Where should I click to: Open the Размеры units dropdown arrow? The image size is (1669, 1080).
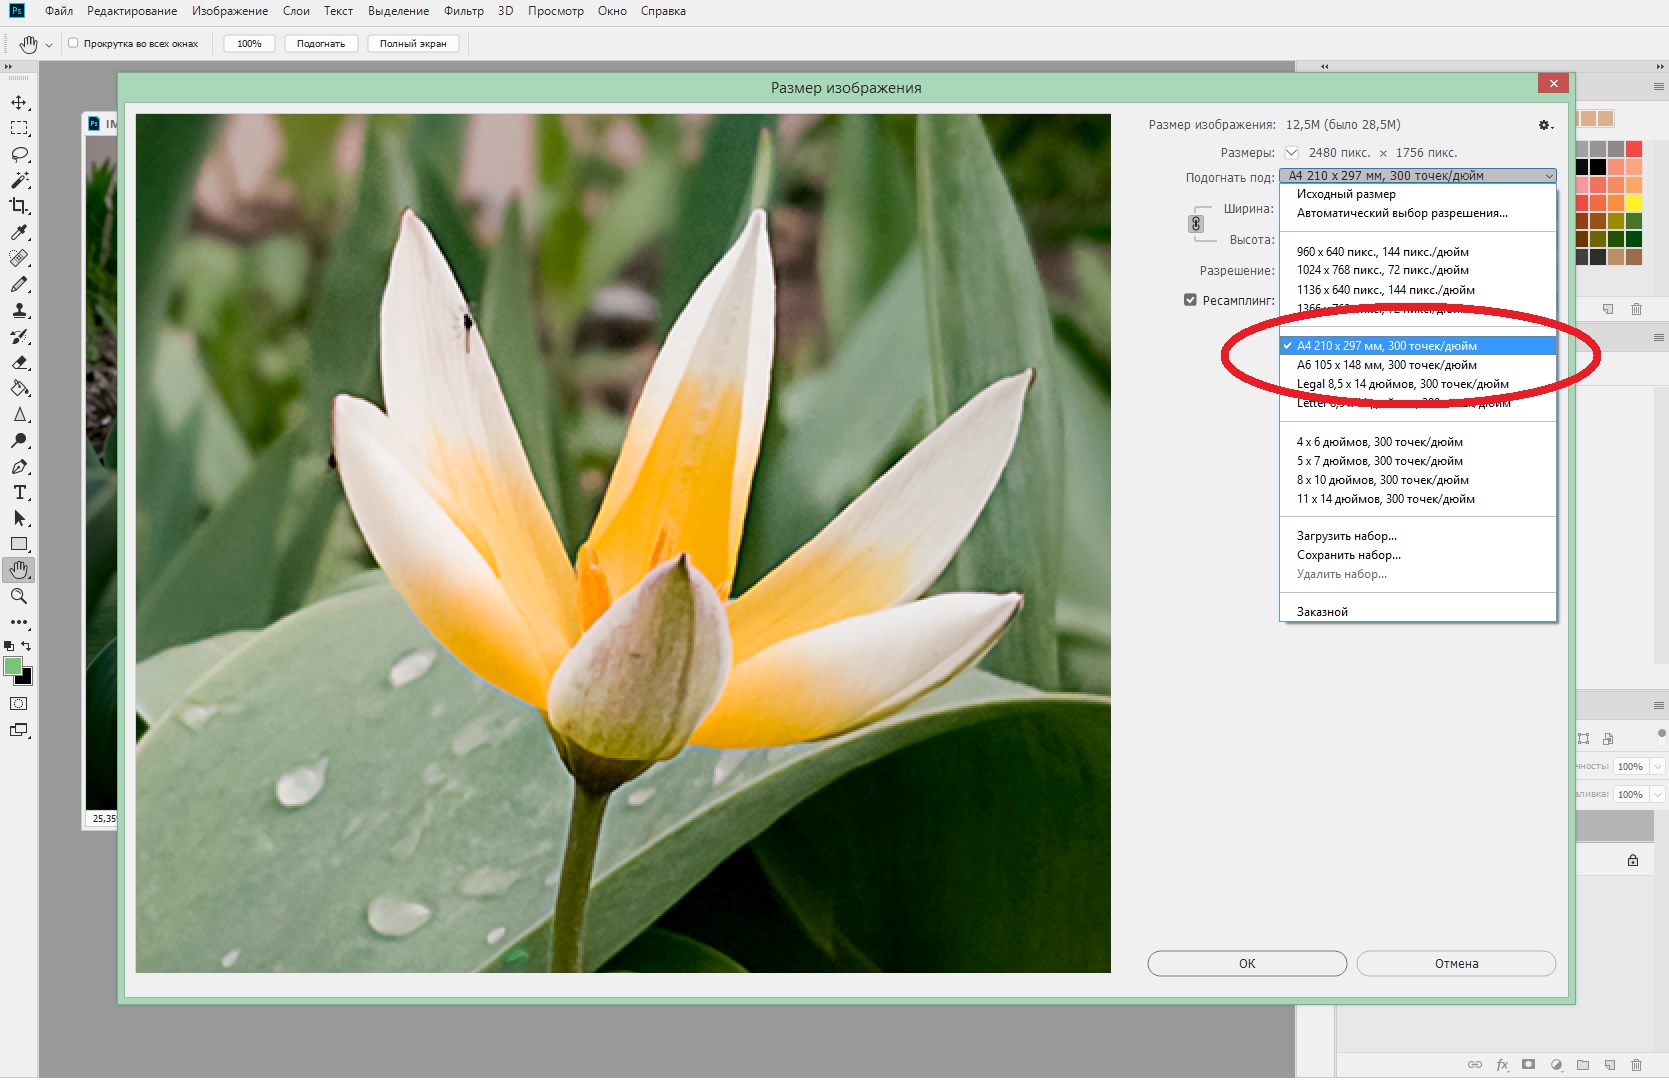coord(1291,153)
